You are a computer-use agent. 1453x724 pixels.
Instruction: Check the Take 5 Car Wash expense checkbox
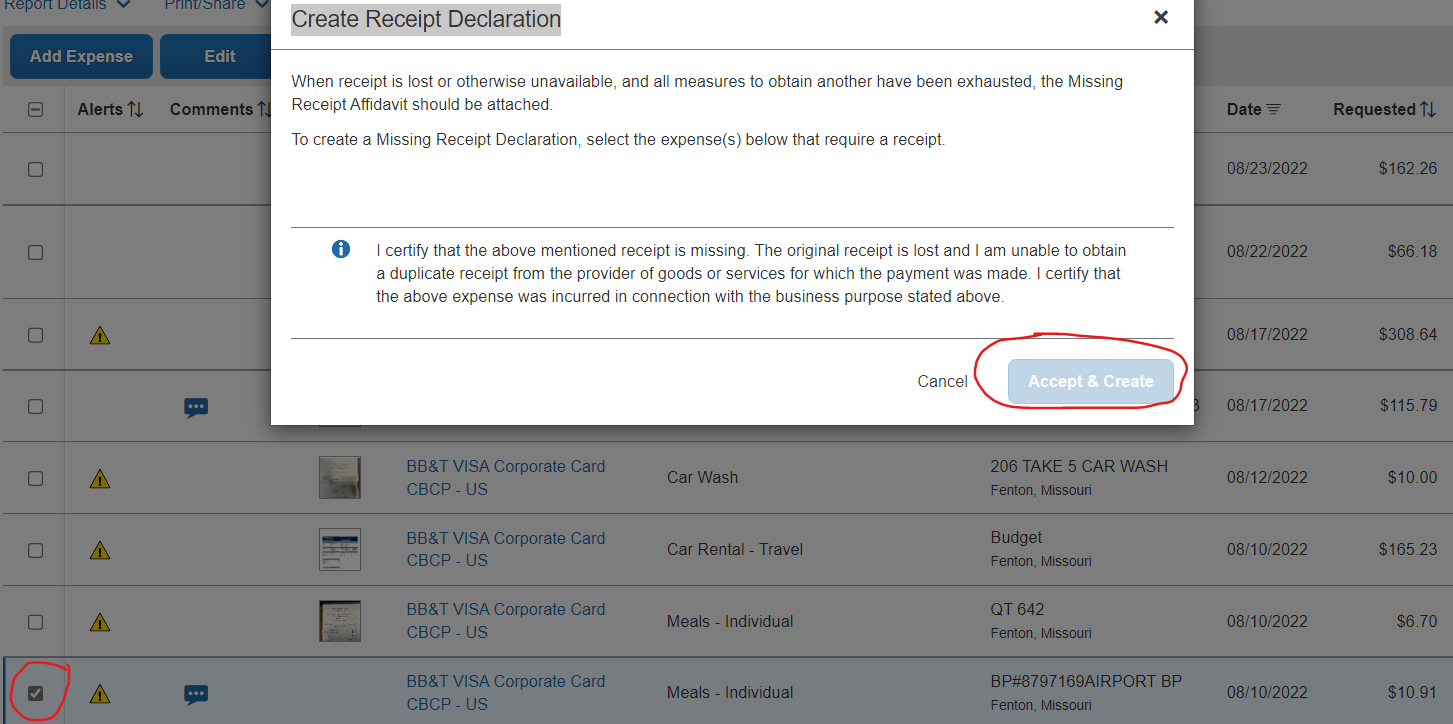point(35,478)
